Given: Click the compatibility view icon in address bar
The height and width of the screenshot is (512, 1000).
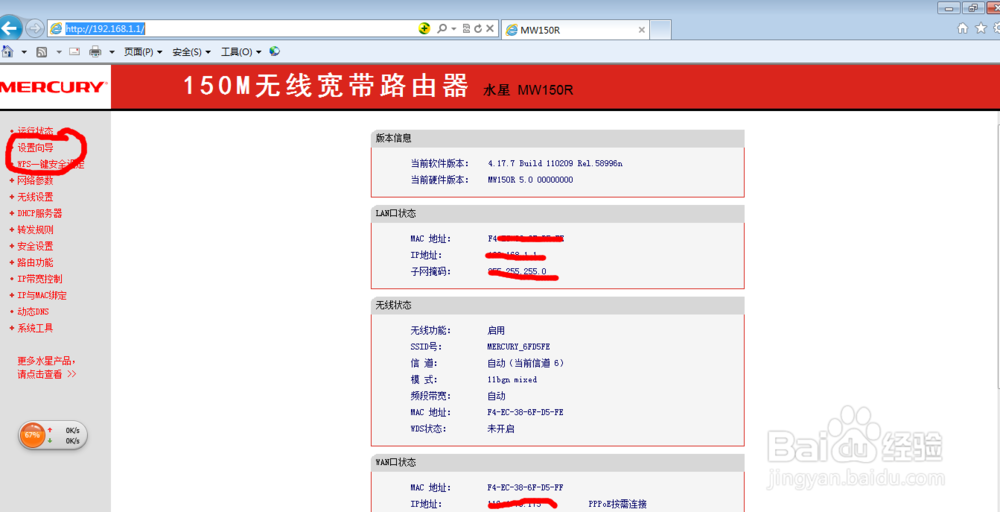Looking at the screenshot, I should point(466,29).
